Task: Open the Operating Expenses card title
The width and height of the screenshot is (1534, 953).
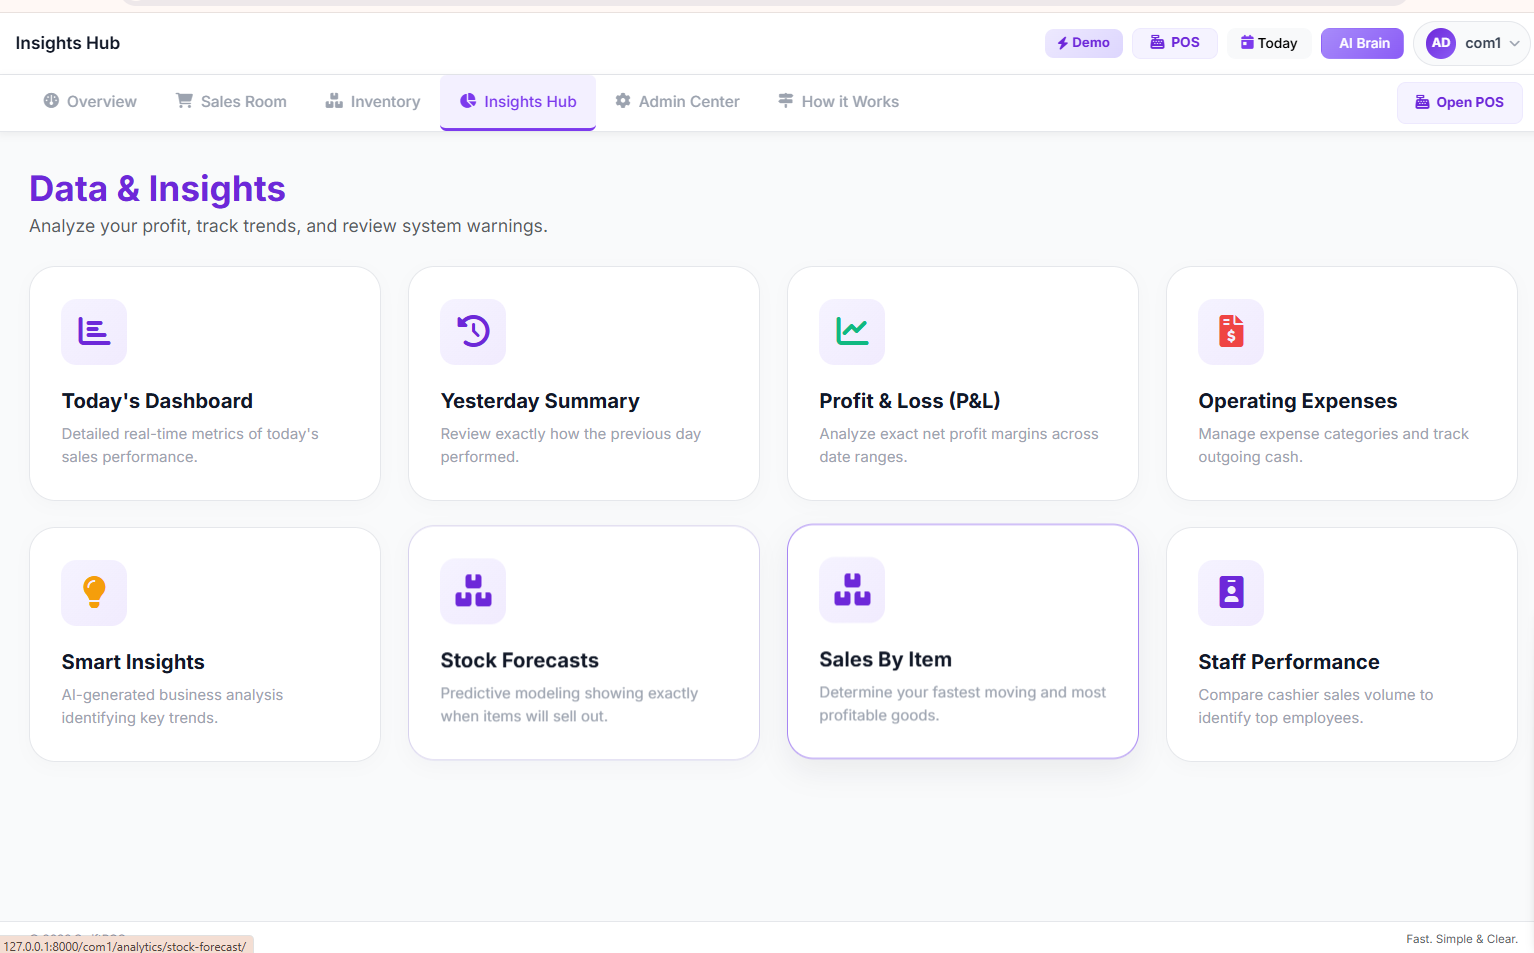Action: 1298,401
